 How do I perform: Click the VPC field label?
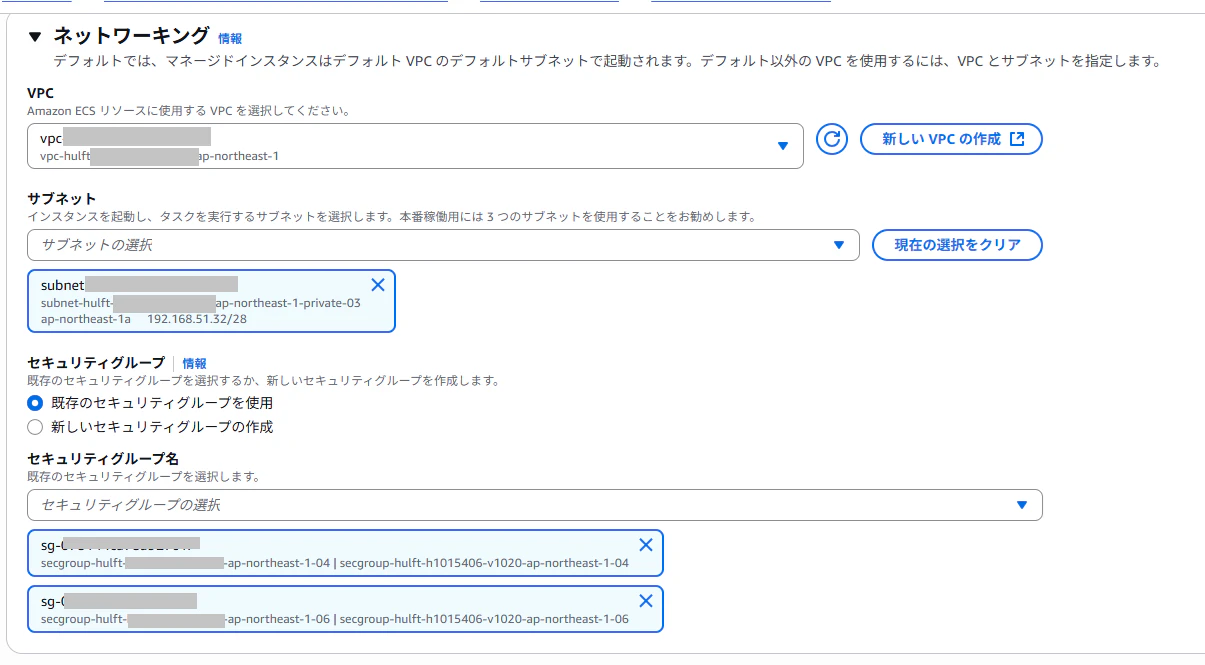click(x=41, y=93)
